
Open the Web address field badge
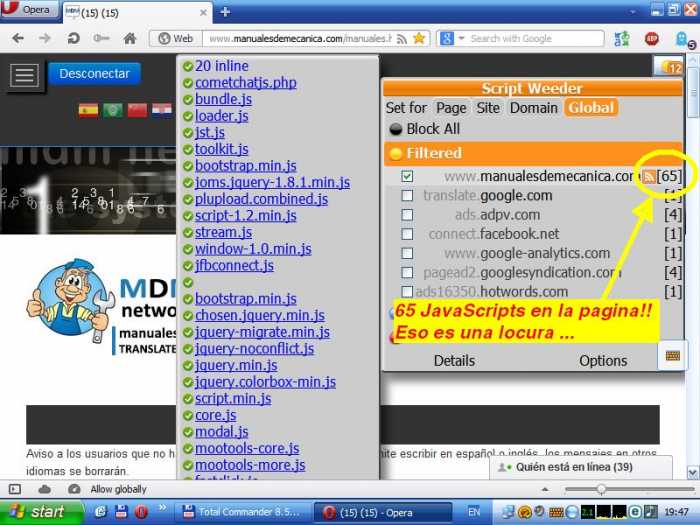(175, 38)
